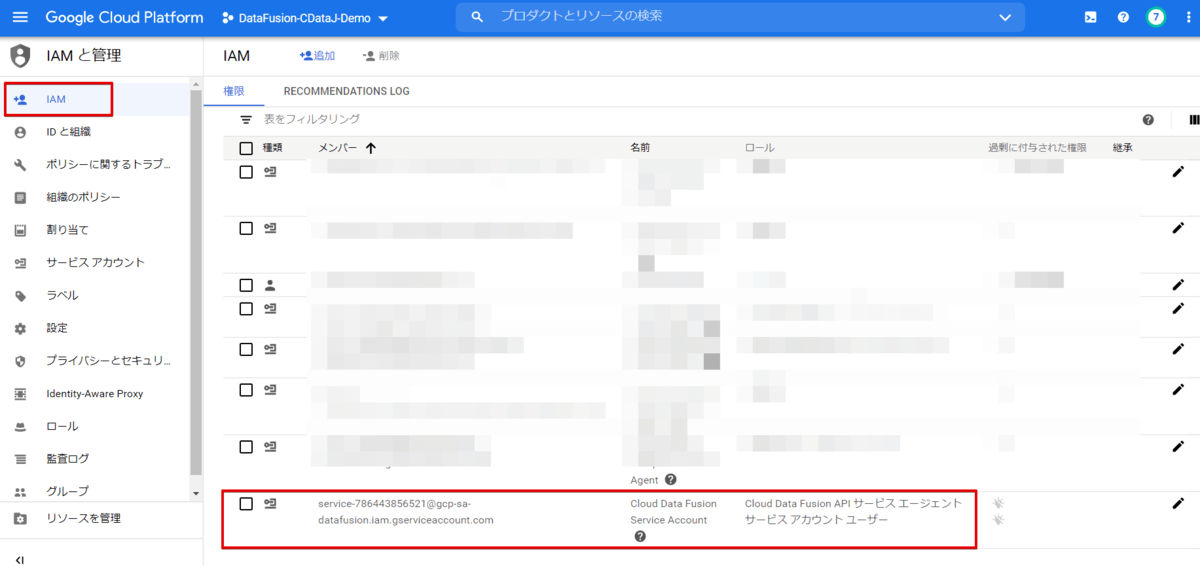Collapse the sidebar with the bottom arrow
The width and height of the screenshot is (1200, 566).
[x=20, y=559]
